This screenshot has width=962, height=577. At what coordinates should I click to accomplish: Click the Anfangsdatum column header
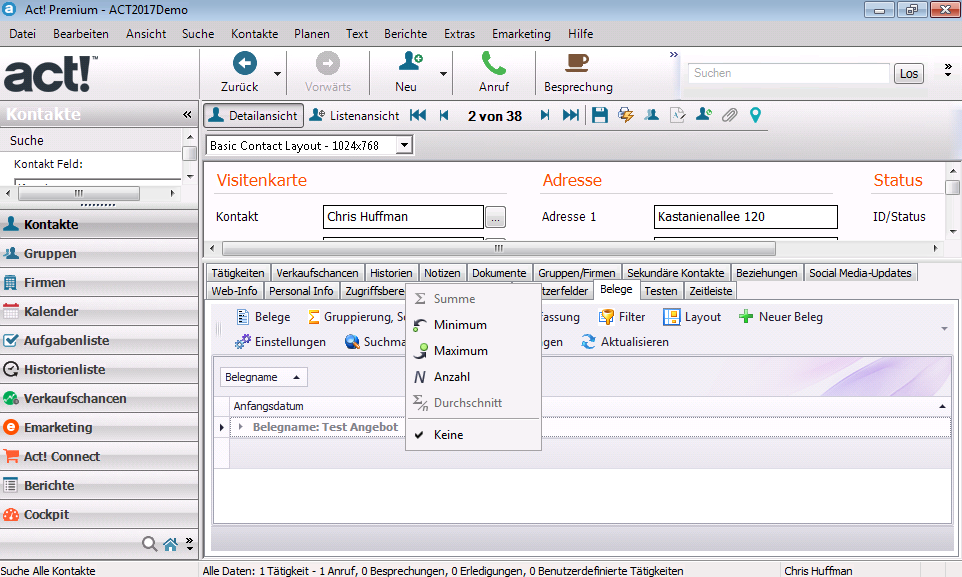[x=268, y=406]
